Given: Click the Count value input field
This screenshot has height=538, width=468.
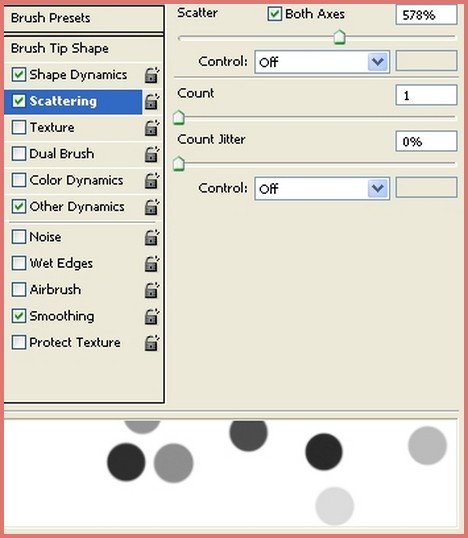Looking at the screenshot, I should (x=426, y=95).
